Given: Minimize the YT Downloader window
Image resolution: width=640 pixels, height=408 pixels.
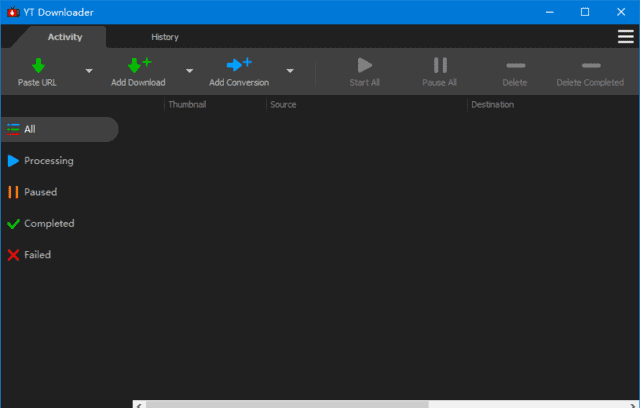Looking at the screenshot, I should pyautogui.click(x=550, y=12).
